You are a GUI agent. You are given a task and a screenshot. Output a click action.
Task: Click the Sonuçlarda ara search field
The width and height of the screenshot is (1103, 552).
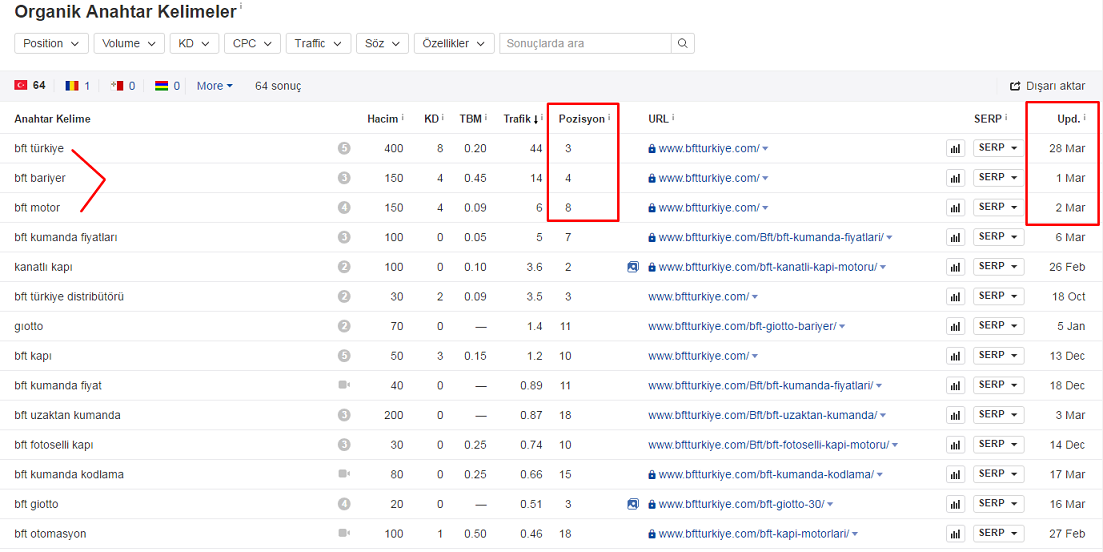585,44
